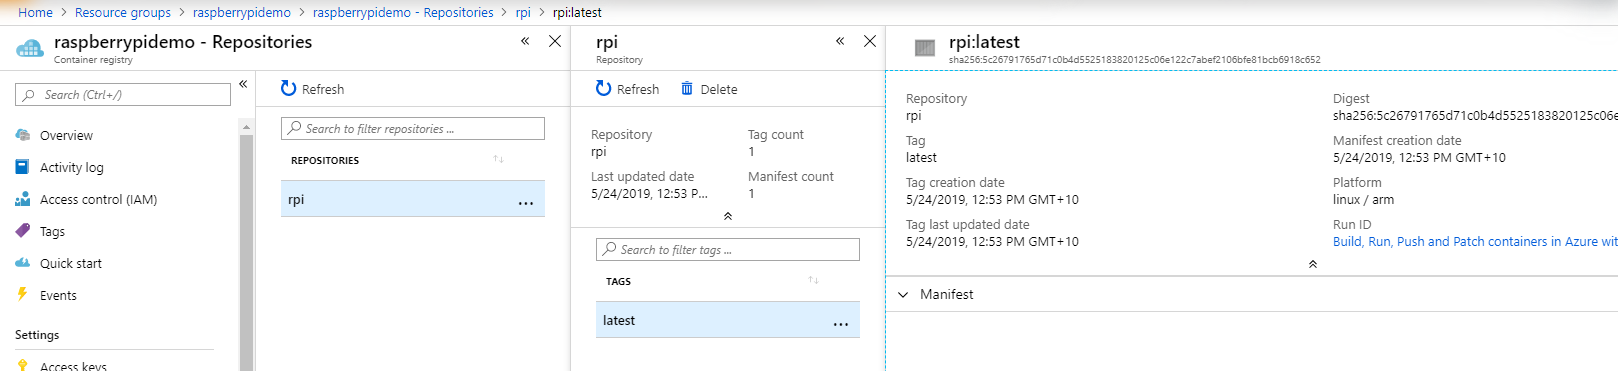Open the Overview menu item
This screenshot has width=1618, height=371.
click(66, 135)
